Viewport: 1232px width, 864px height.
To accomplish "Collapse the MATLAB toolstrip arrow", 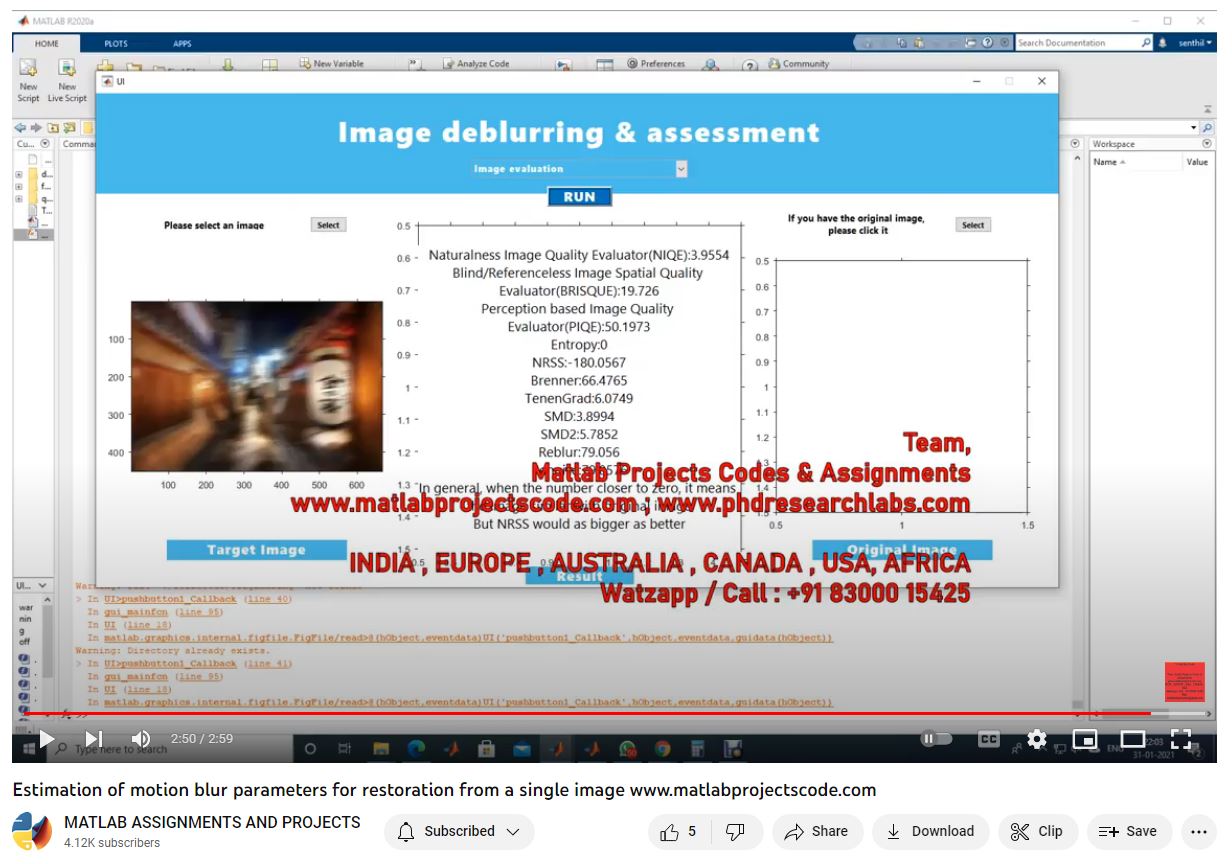I will coord(1207,110).
